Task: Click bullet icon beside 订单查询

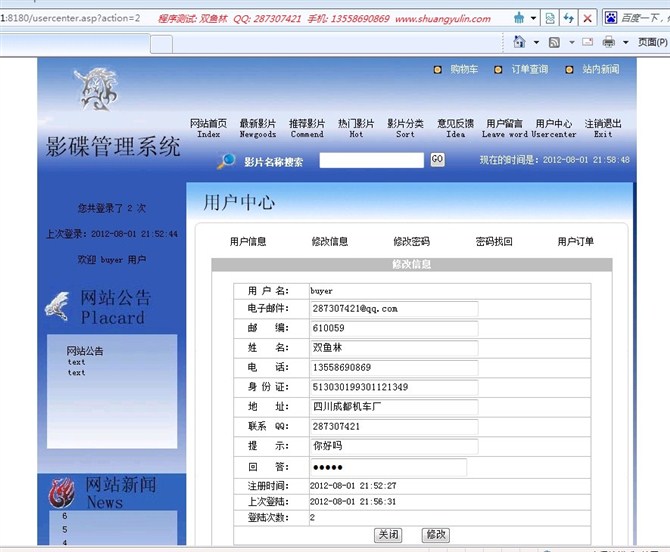Action: coord(498,70)
